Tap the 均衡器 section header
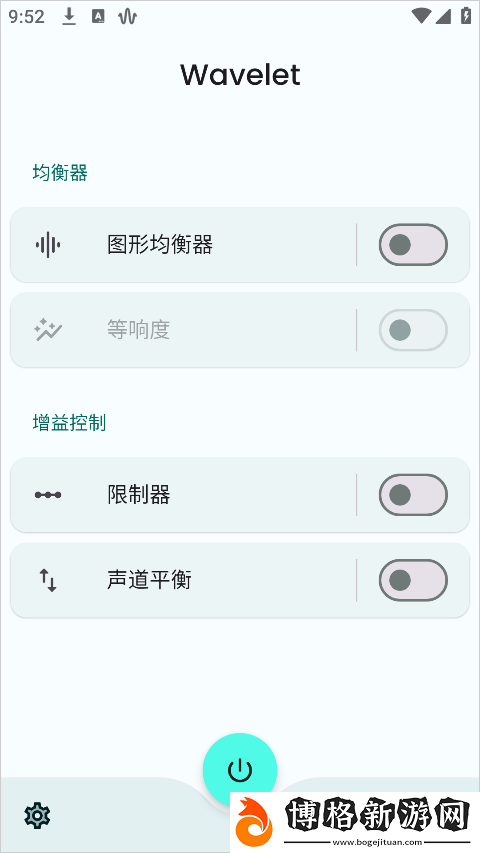Image resolution: width=480 pixels, height=853 pixels. [x=60, y=173]
